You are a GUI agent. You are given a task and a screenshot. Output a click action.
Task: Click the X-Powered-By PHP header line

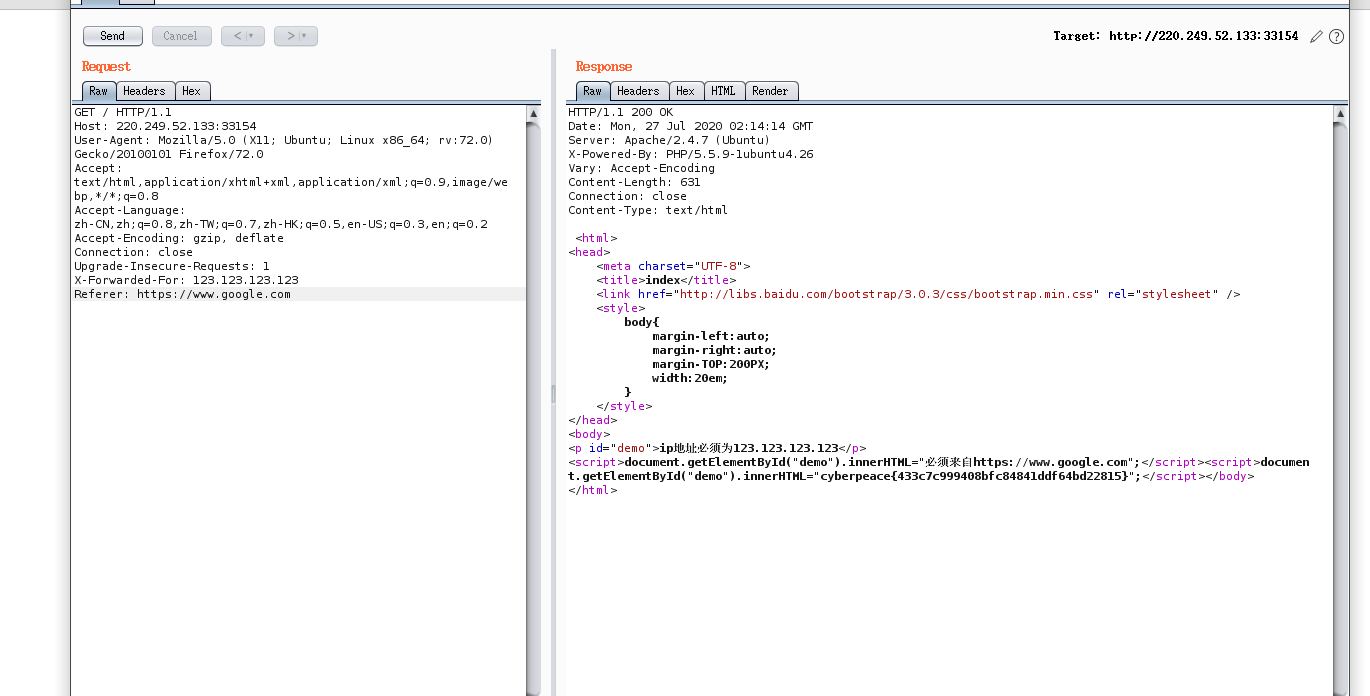[x=691, y=154]
